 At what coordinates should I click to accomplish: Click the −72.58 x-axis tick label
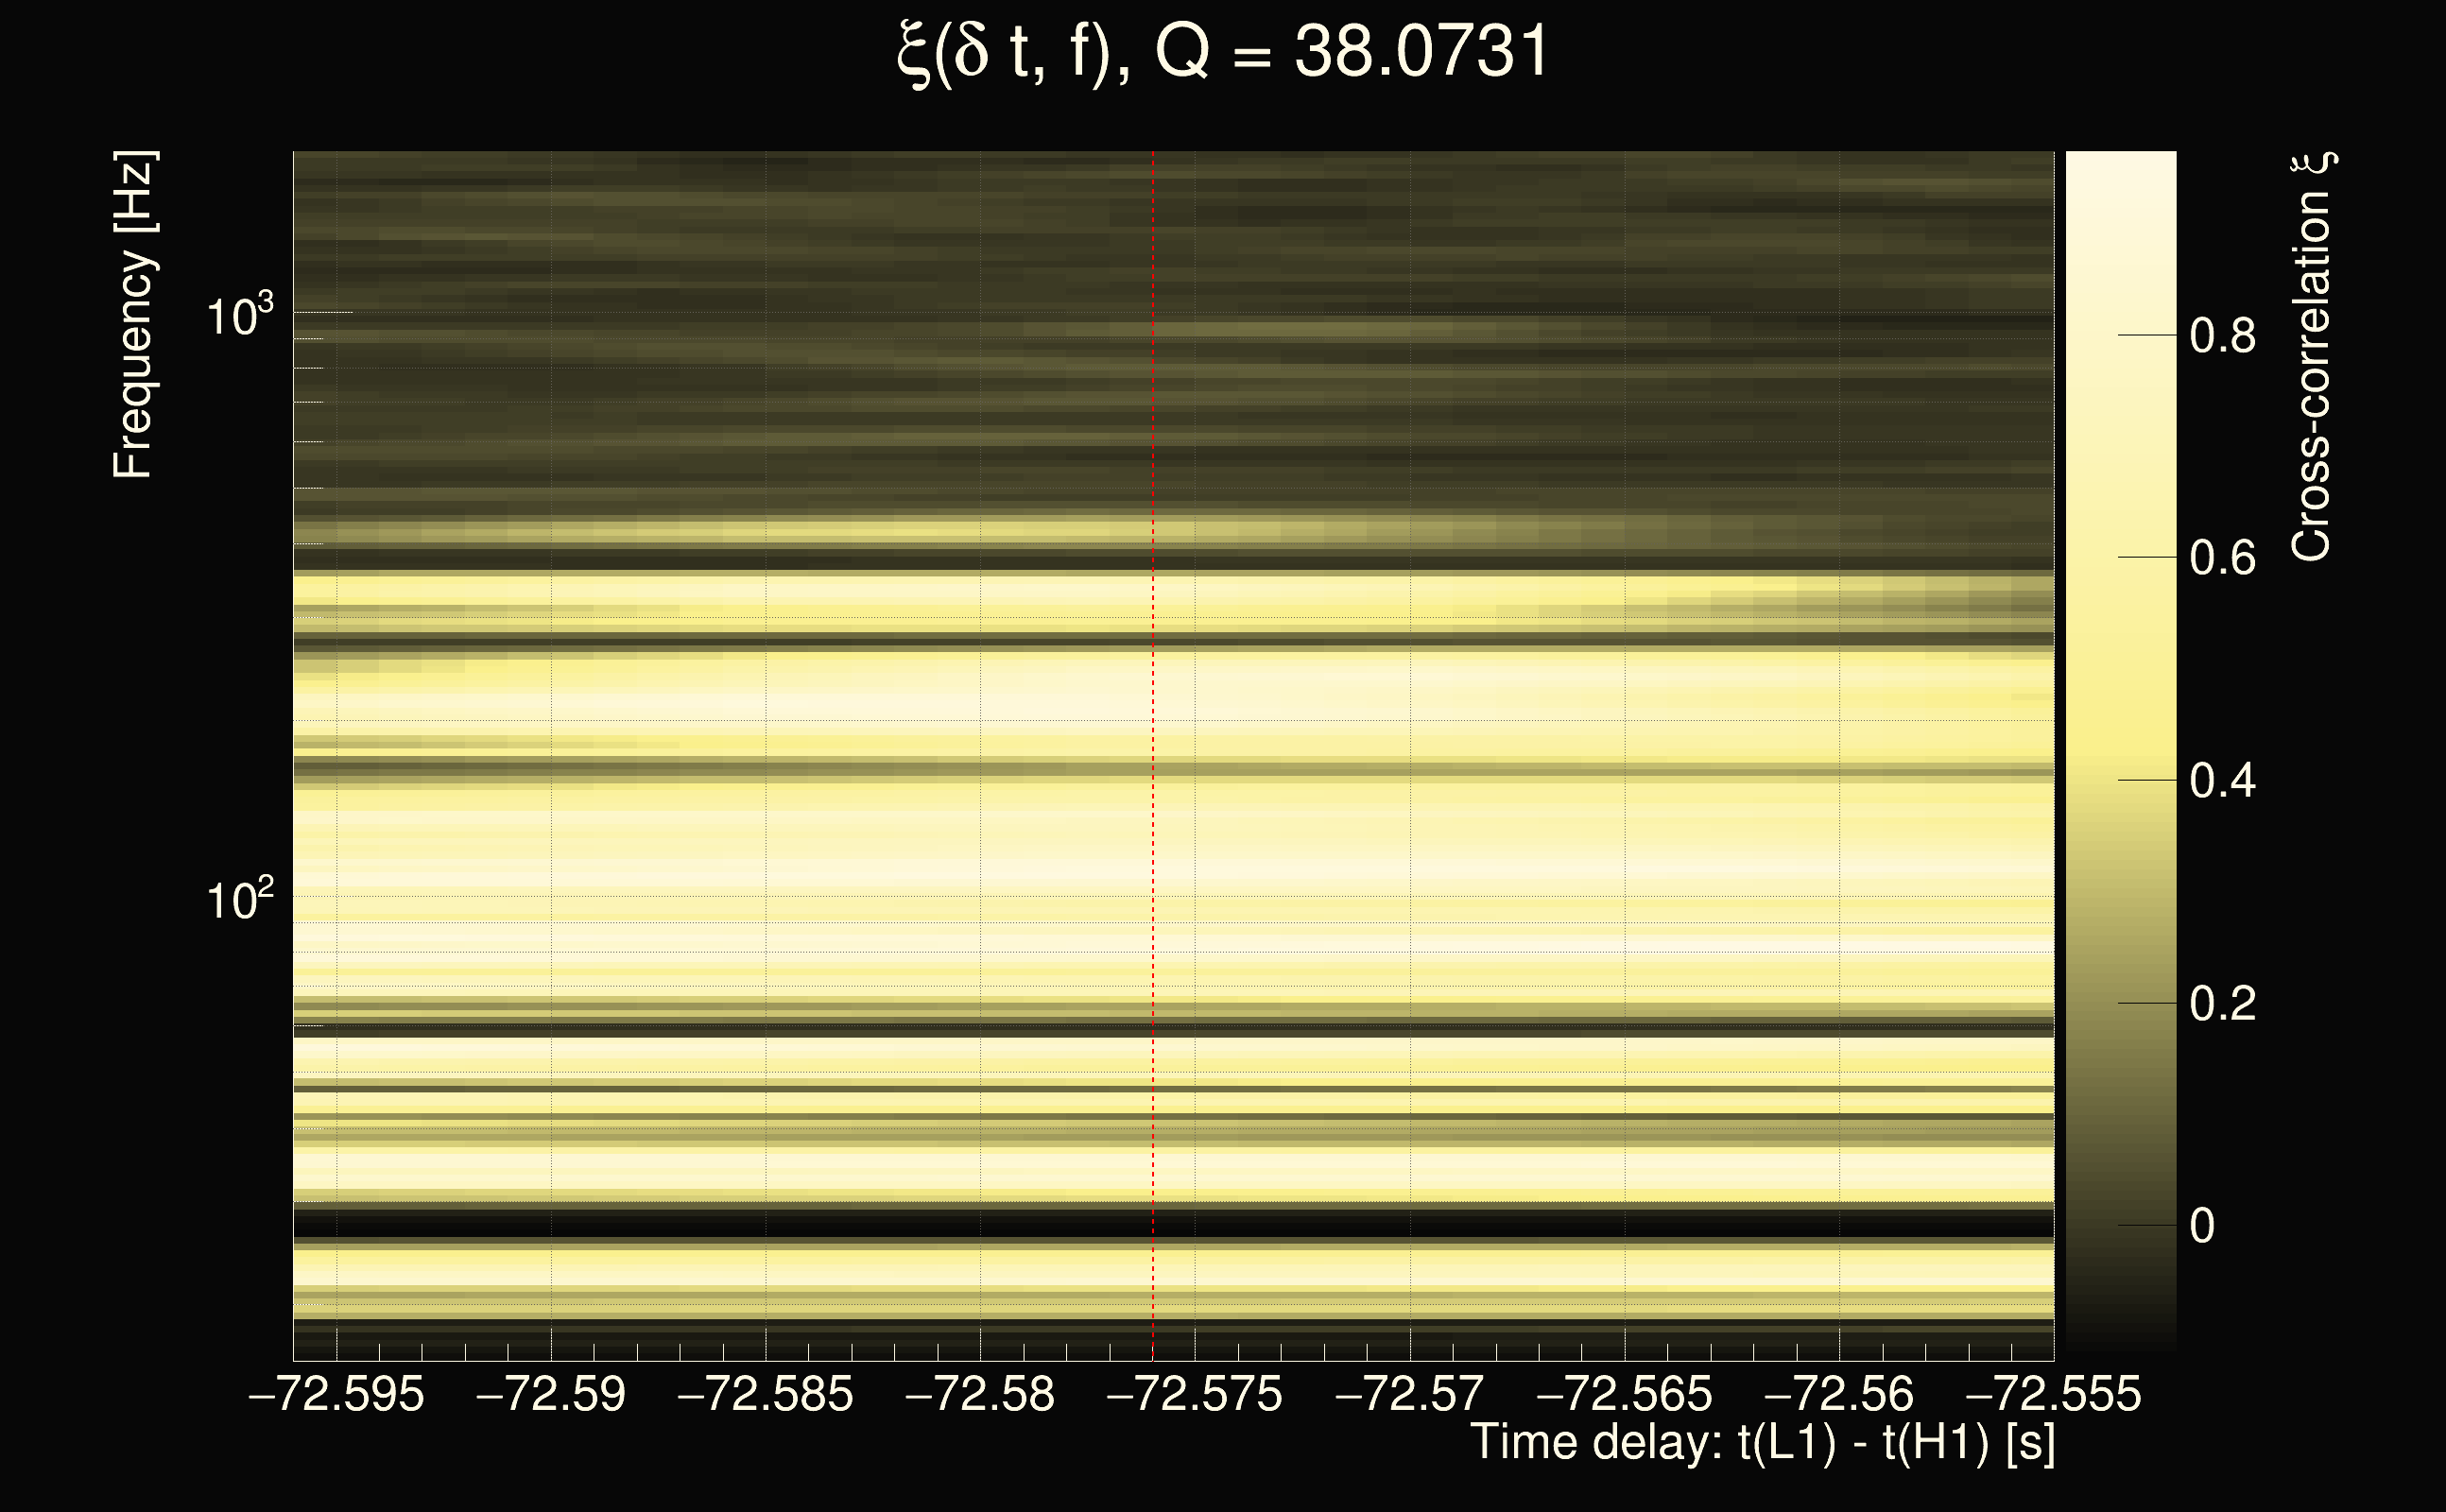coord(980,1394)
